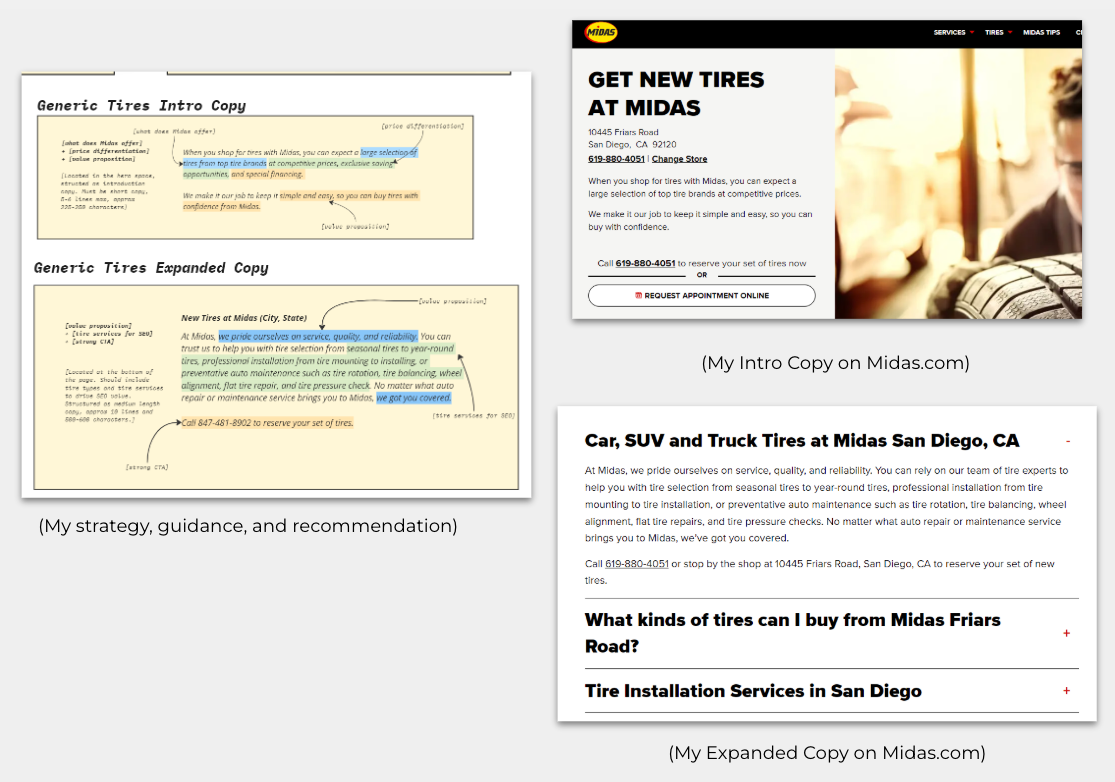The height and width of the screenshot is (782, 1115).
Task: Click '10445 Friars Road' address text
Action: point(623,132)
